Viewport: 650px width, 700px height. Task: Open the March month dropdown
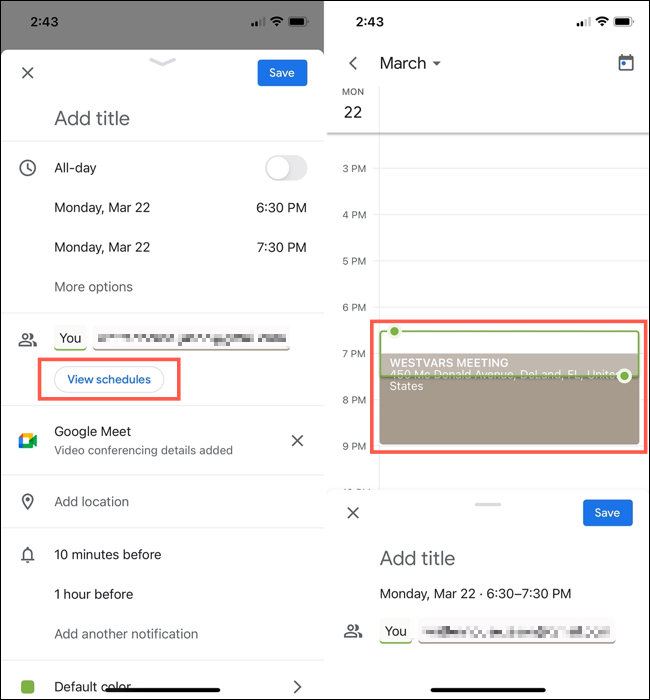(410, 63)
